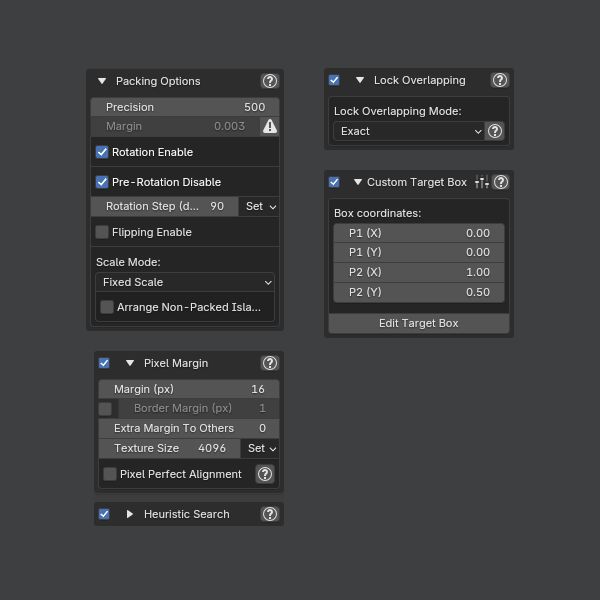This screenshot has width=600, height=600.
Task: Open the Fixed Scale mode dropdown
Action: click(185, 282)
